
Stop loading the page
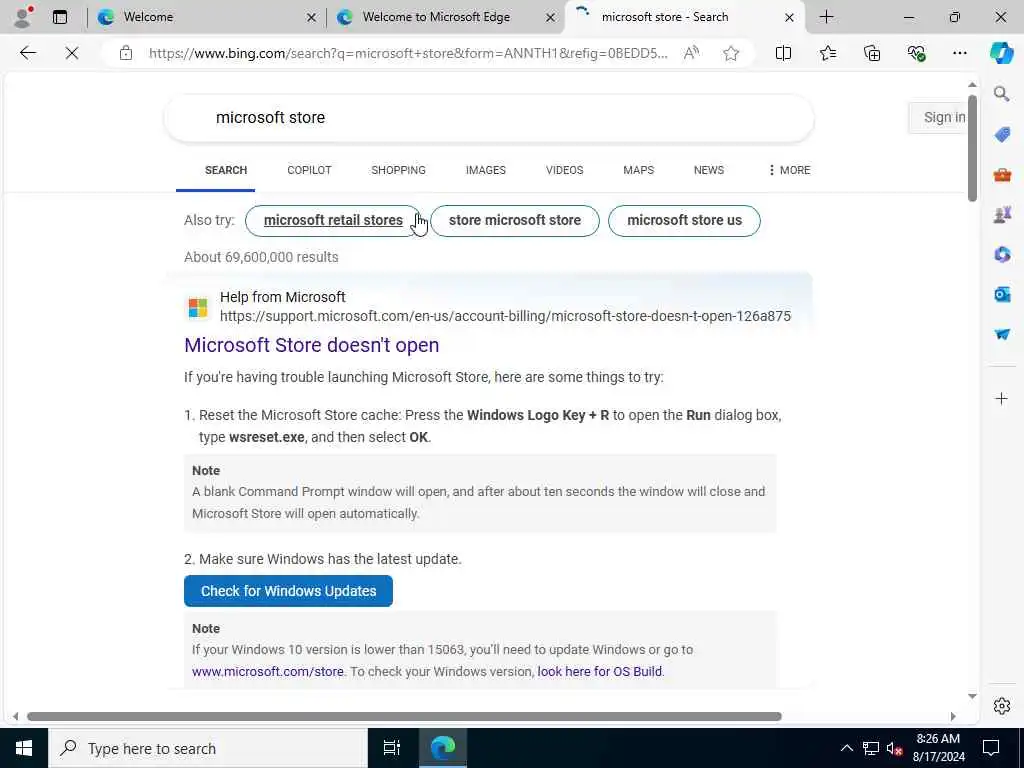tap(72, 53)
